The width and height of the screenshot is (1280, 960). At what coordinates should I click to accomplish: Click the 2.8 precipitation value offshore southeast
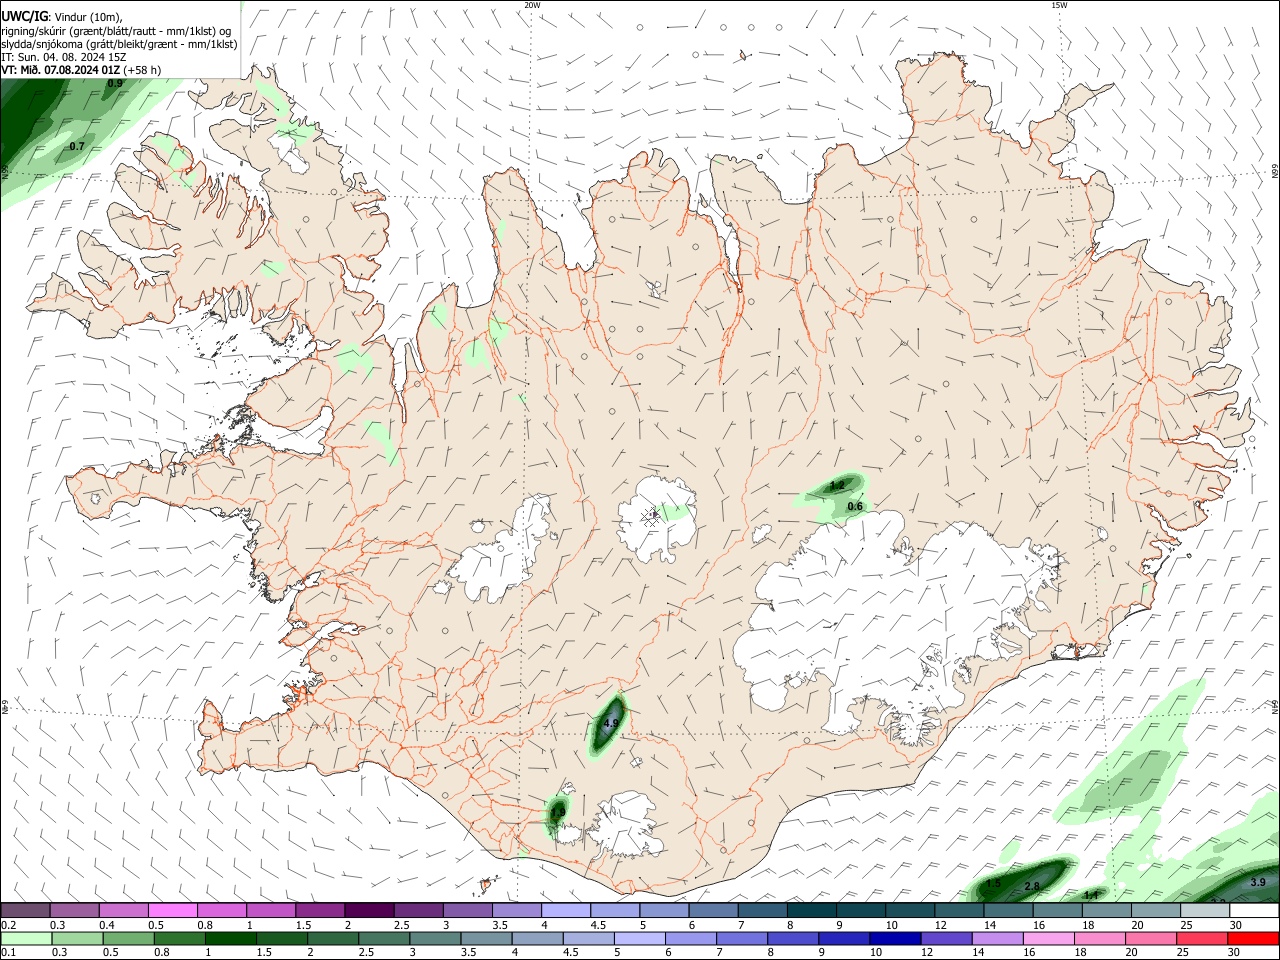click(1032, 887)
